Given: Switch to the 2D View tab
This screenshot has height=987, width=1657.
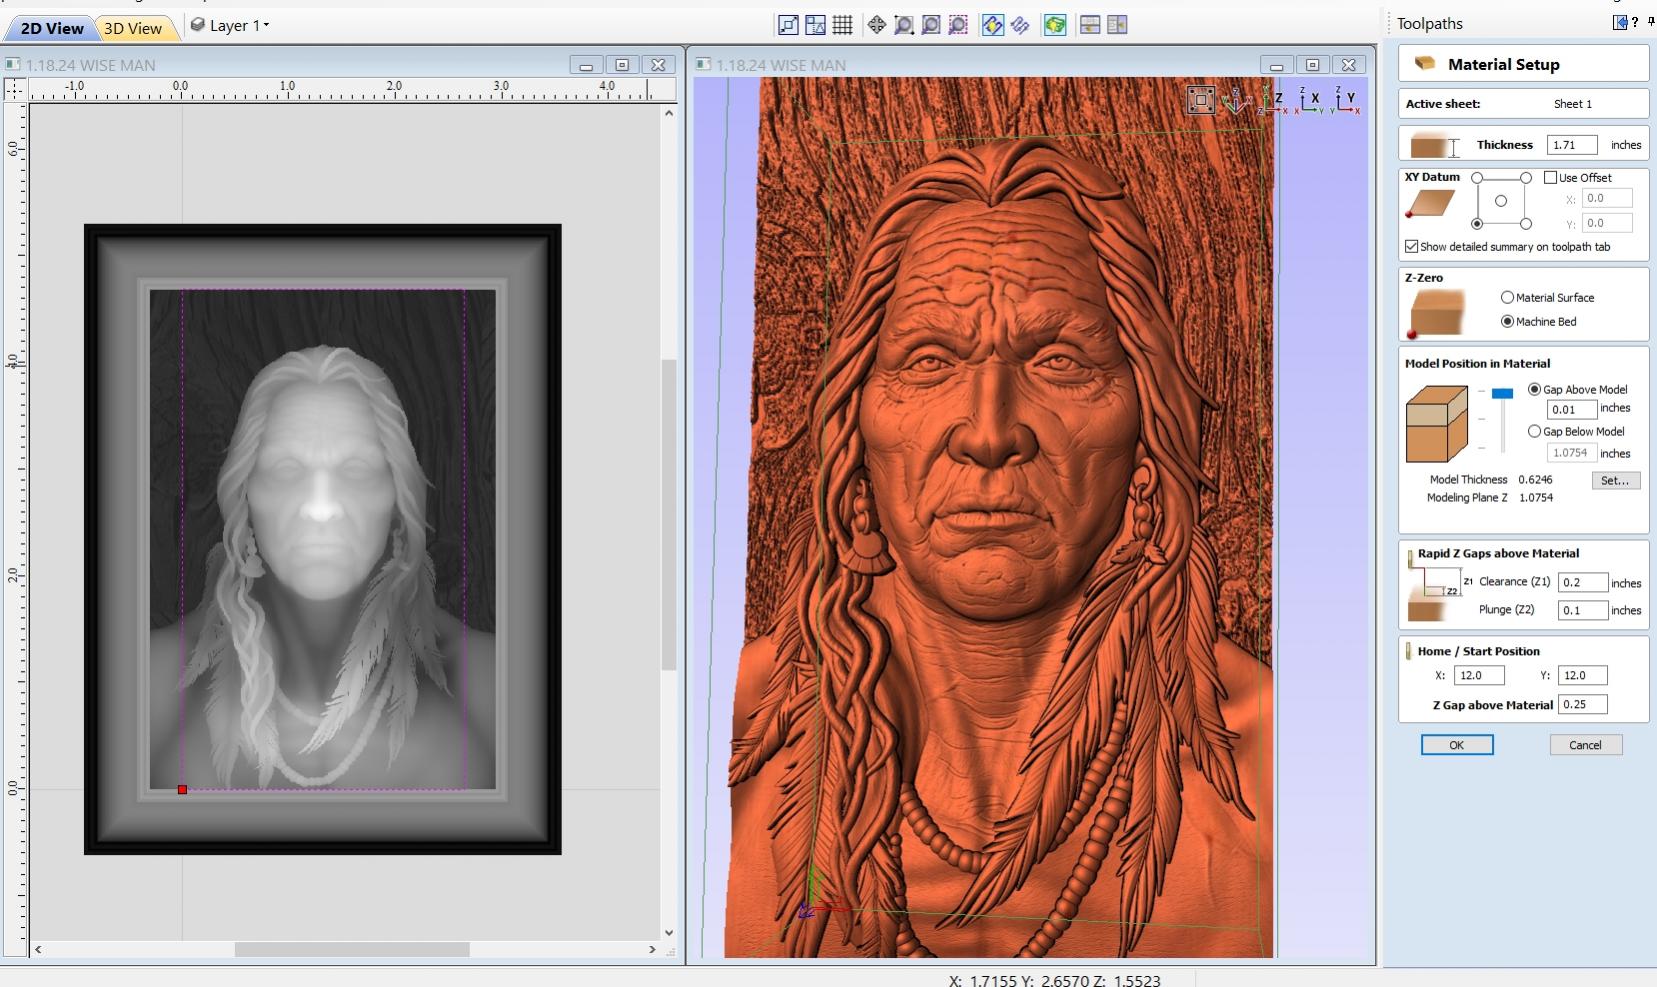Looking at the screenshot, I should click(x=52, y=28).
